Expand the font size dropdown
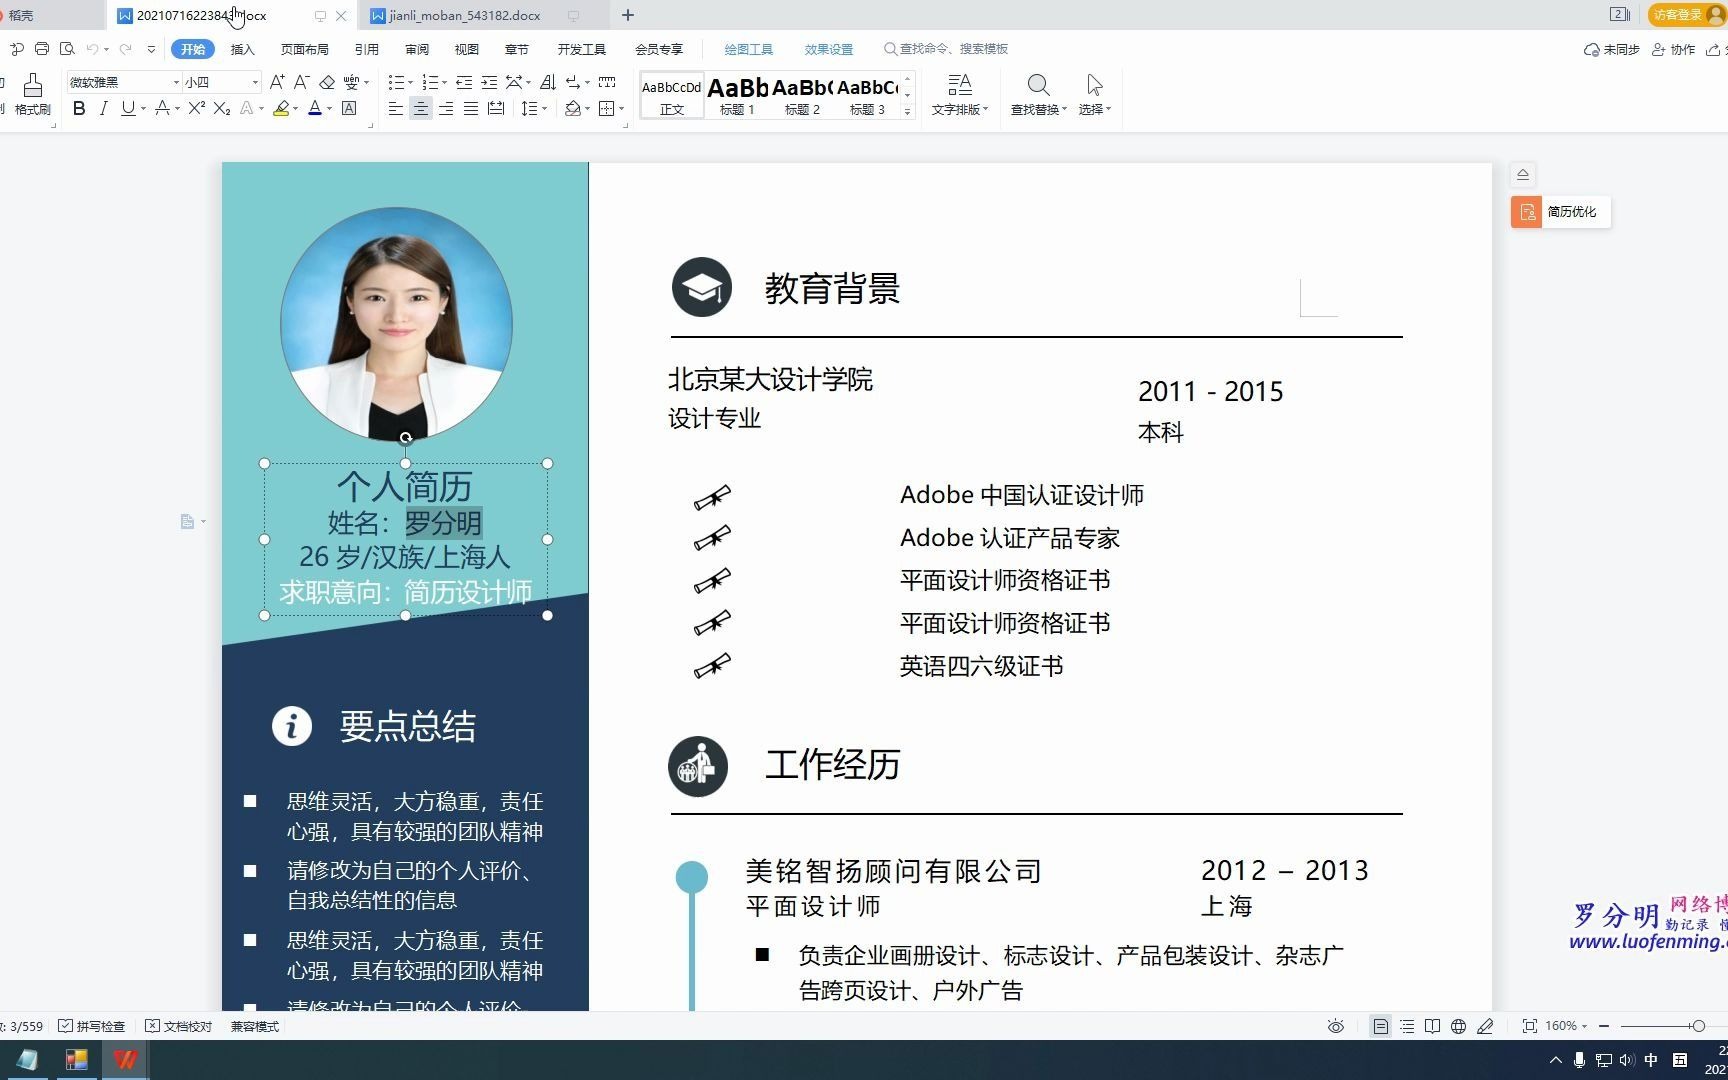Screen dimensions: 1728x1080 click(x=255, y=81)
